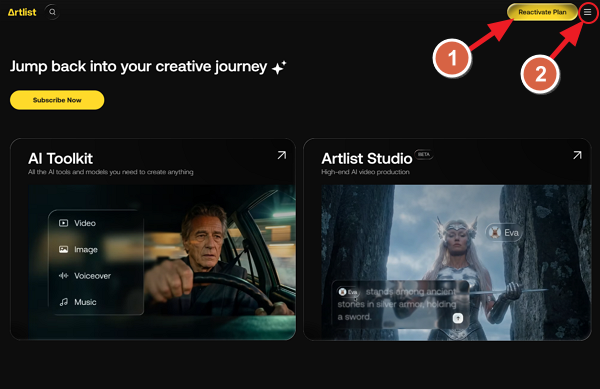
Task: Open the AI Toolkit heading
Action: pos(60,158)
